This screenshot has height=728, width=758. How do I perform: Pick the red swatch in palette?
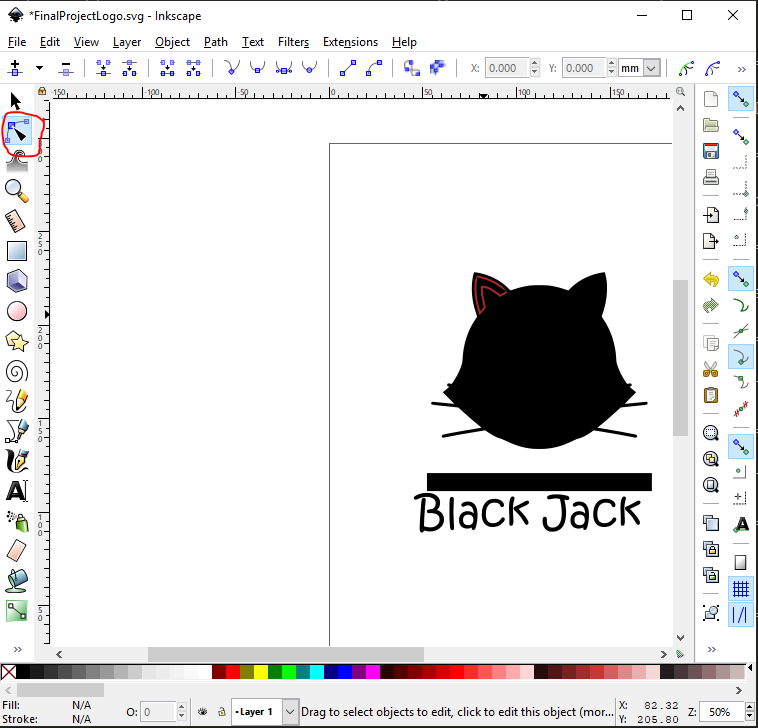click(x=233, y=671)
